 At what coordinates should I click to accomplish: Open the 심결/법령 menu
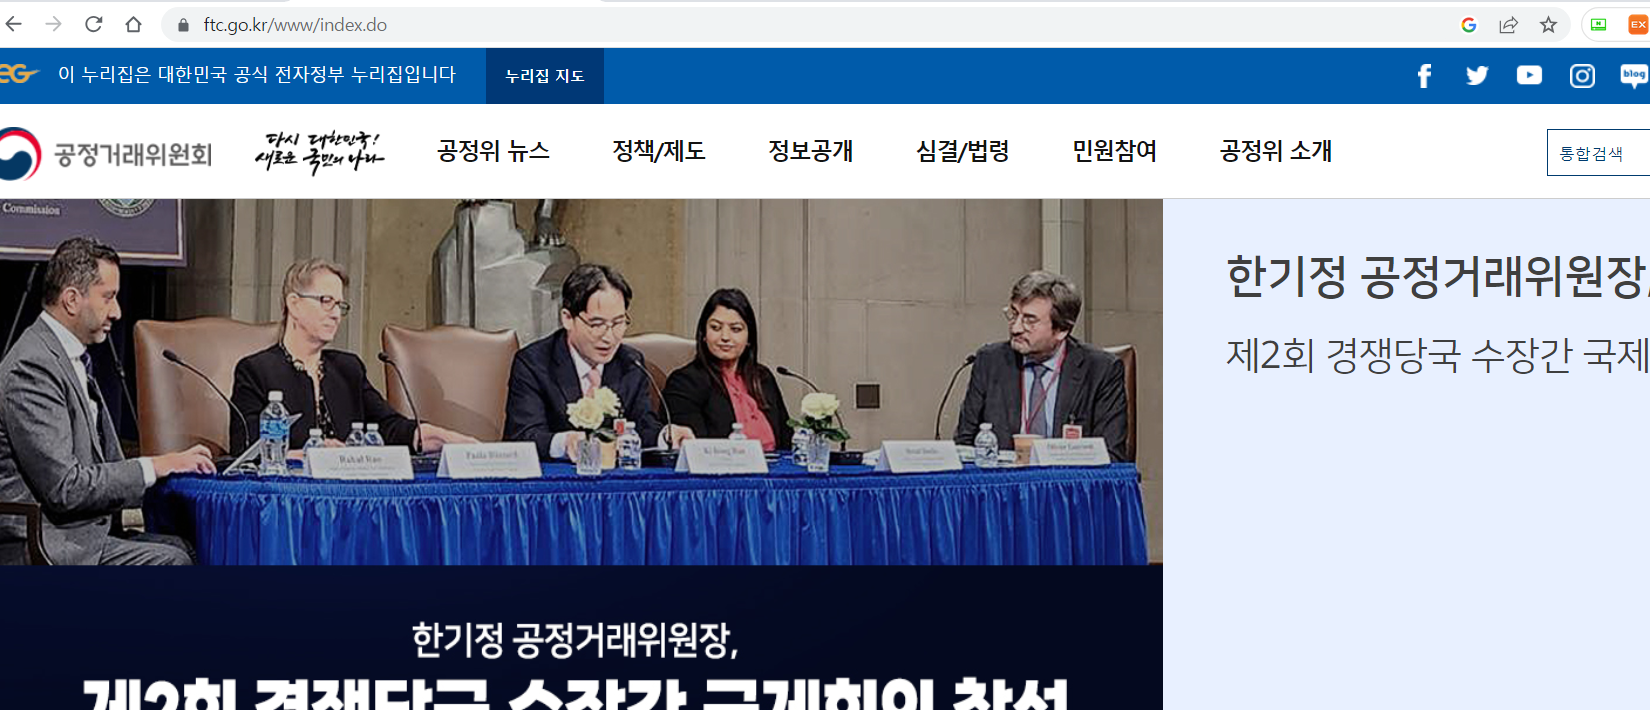[x=962, y=151]
